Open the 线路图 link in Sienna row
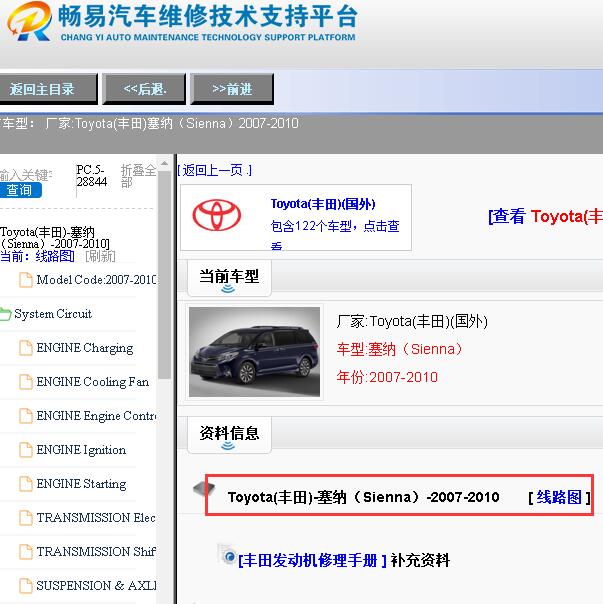The width and height of the screenshot is (603, 604). [x=559, y=497]
